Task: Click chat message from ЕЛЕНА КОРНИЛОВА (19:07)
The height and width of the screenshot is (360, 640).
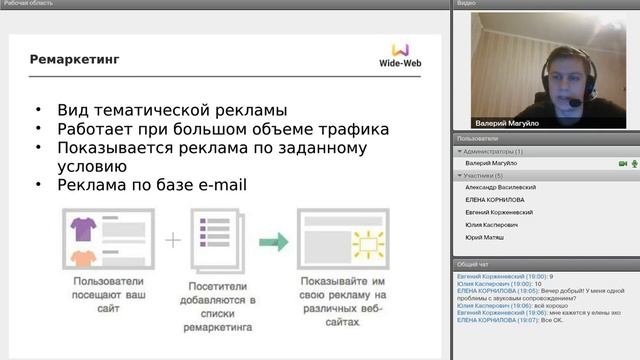Action: pyautogui.click(x=510, y=320)
